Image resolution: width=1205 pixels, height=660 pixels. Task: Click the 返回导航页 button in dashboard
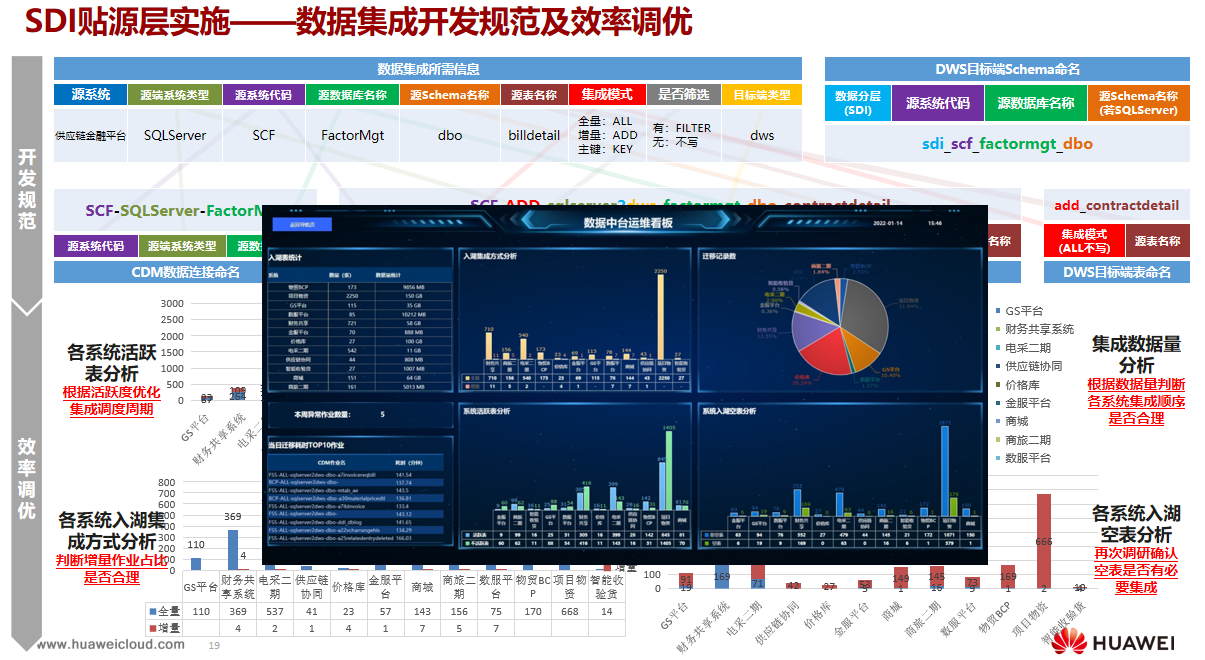click(302, 225)
